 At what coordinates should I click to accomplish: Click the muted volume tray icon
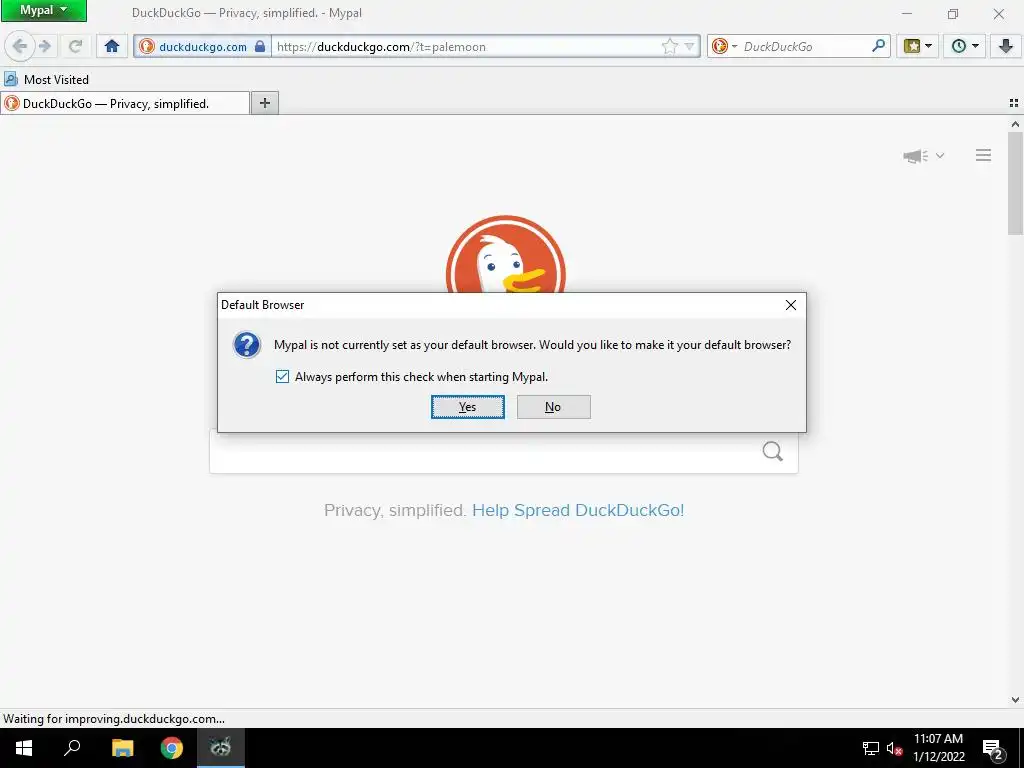(894, 748)
